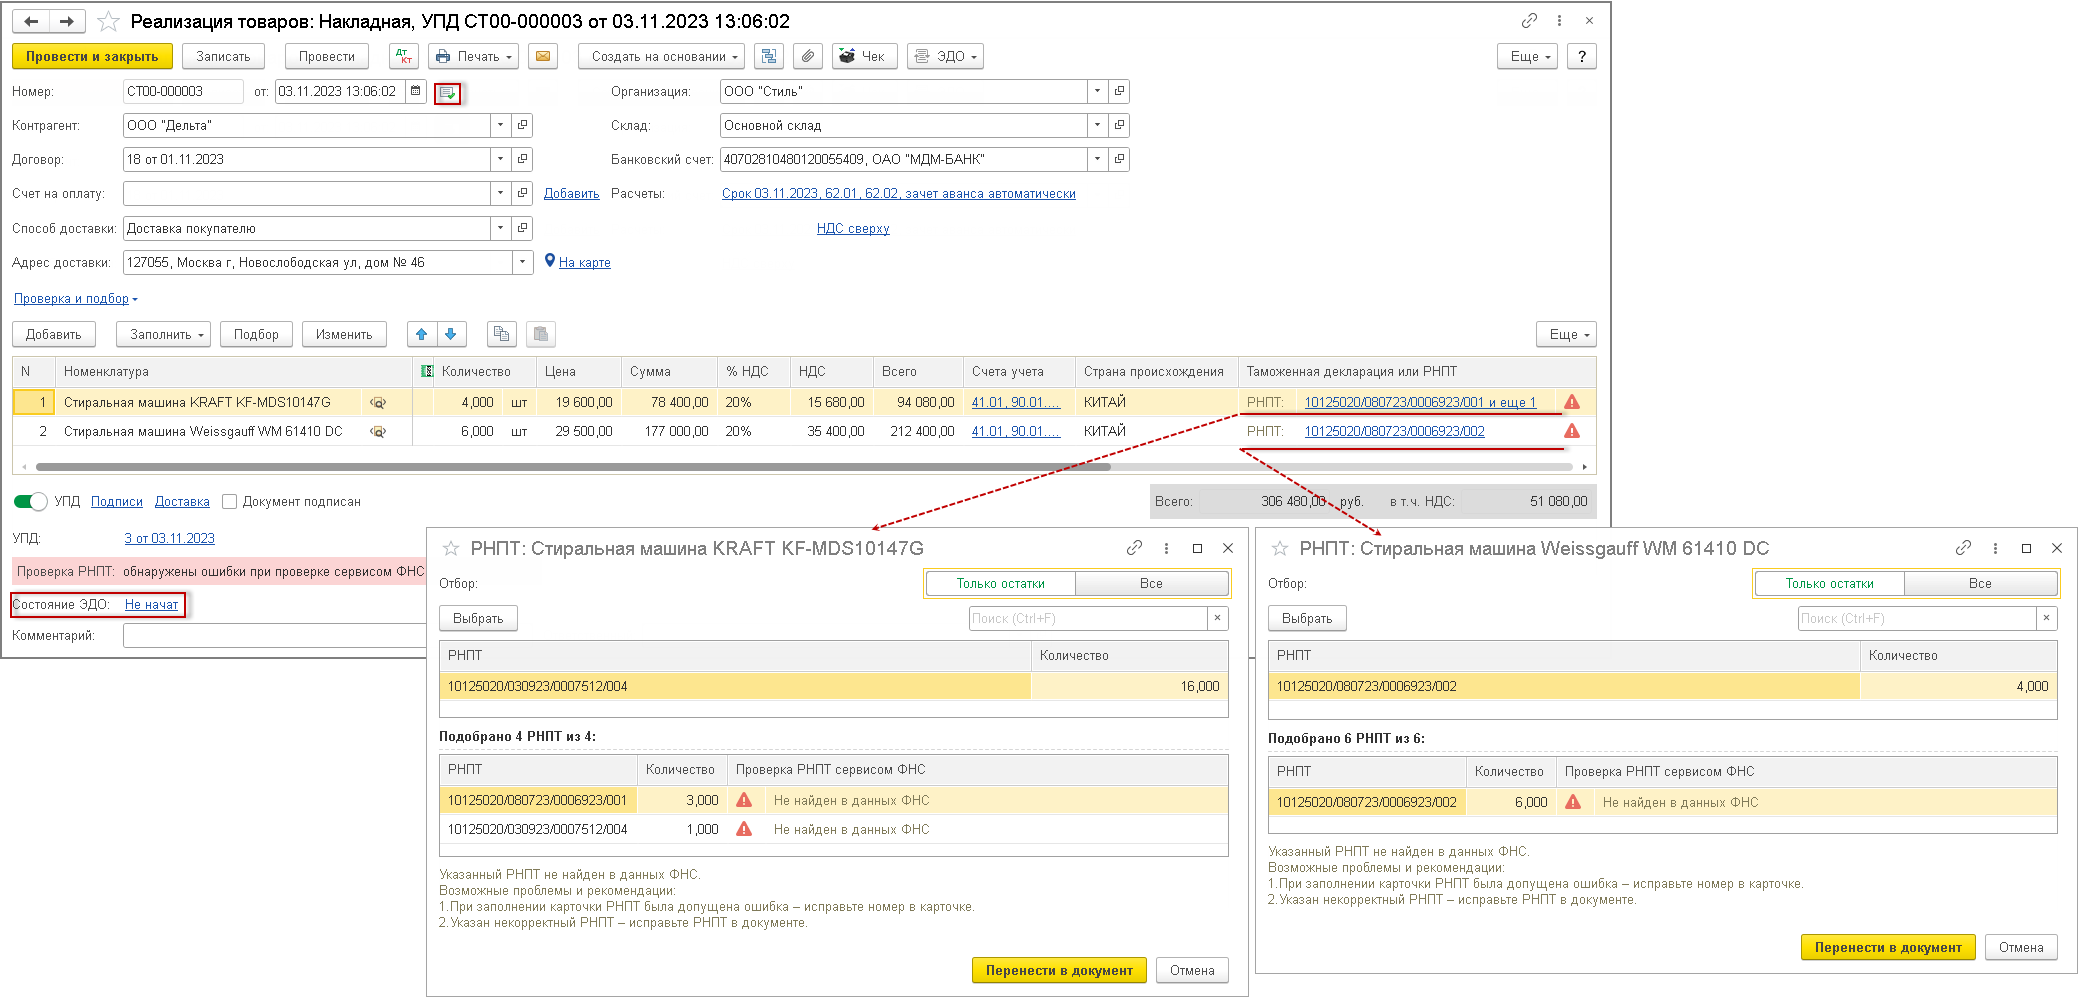Screen dimensions: 2079x997
Task: Open Печать dropdown menu
Action: tap(474, 56)
